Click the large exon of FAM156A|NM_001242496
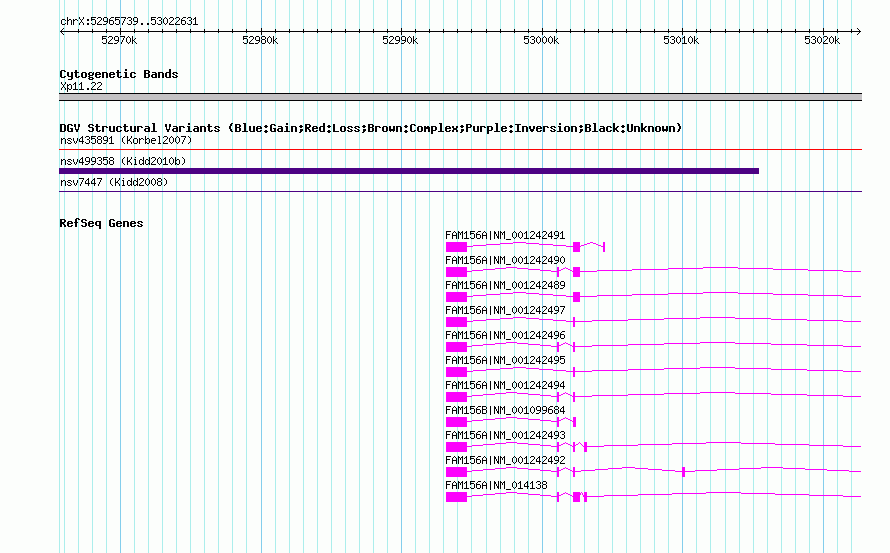Viewport: 890px width, 553px height. pyautogui.click(x=456, y=347)
